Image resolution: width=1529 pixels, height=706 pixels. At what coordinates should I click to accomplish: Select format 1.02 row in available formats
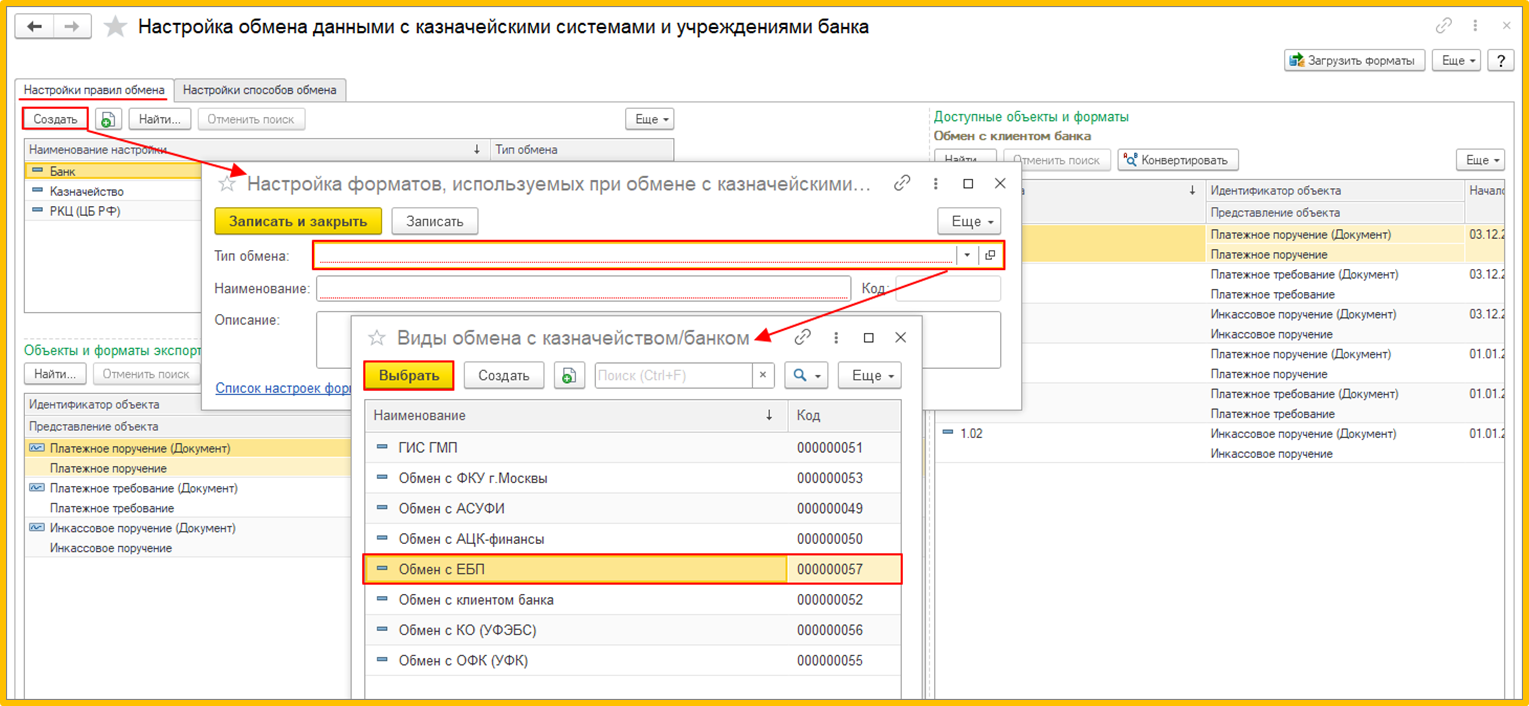(1221, 443)
